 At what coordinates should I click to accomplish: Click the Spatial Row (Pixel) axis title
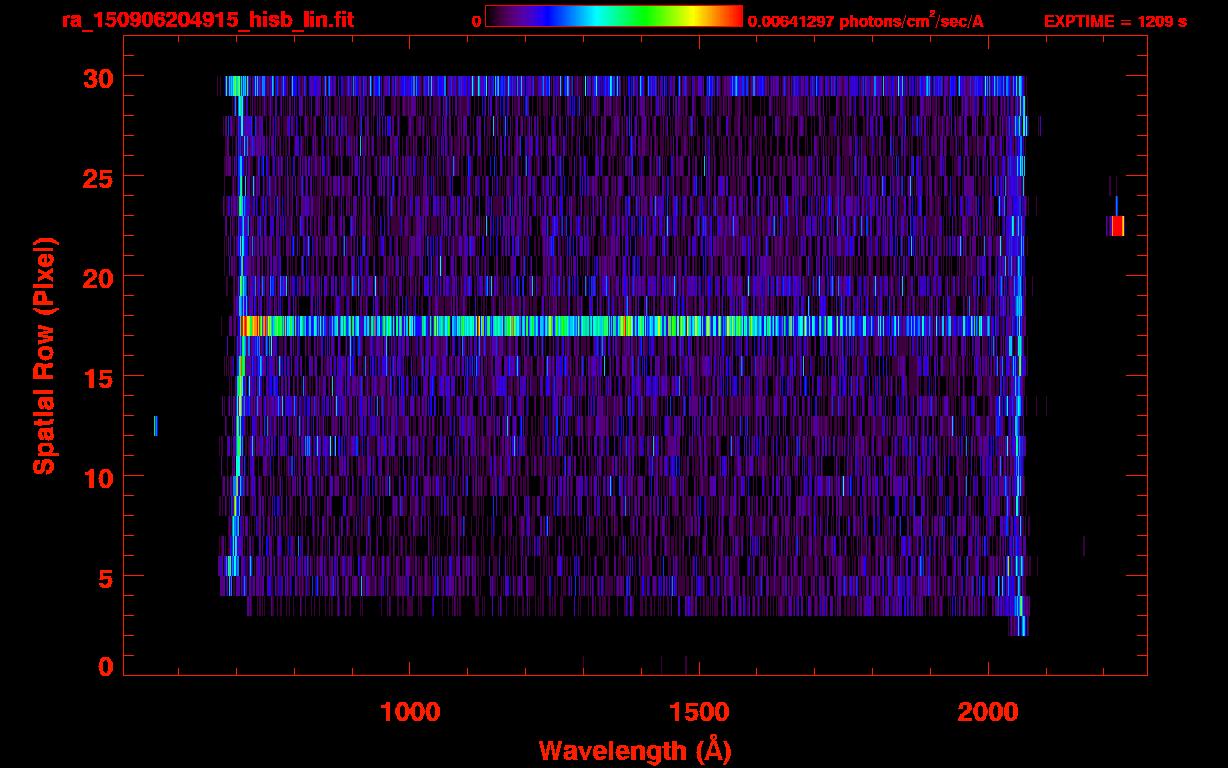44,355
